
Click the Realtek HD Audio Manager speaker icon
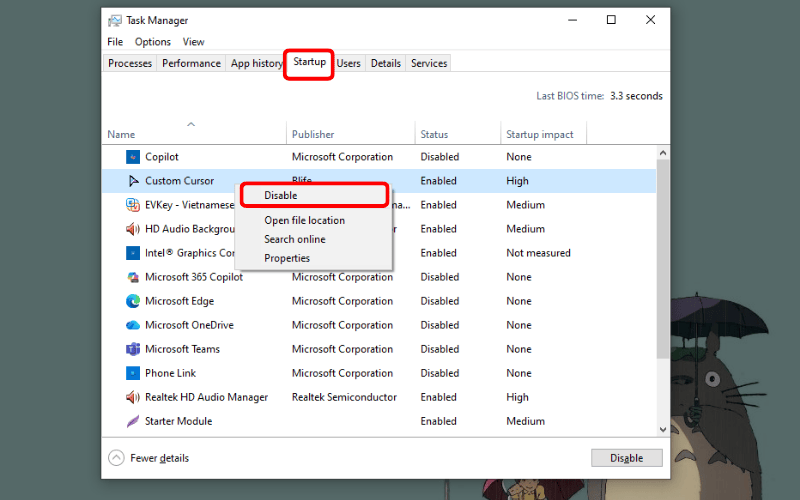tap(133, 397)
